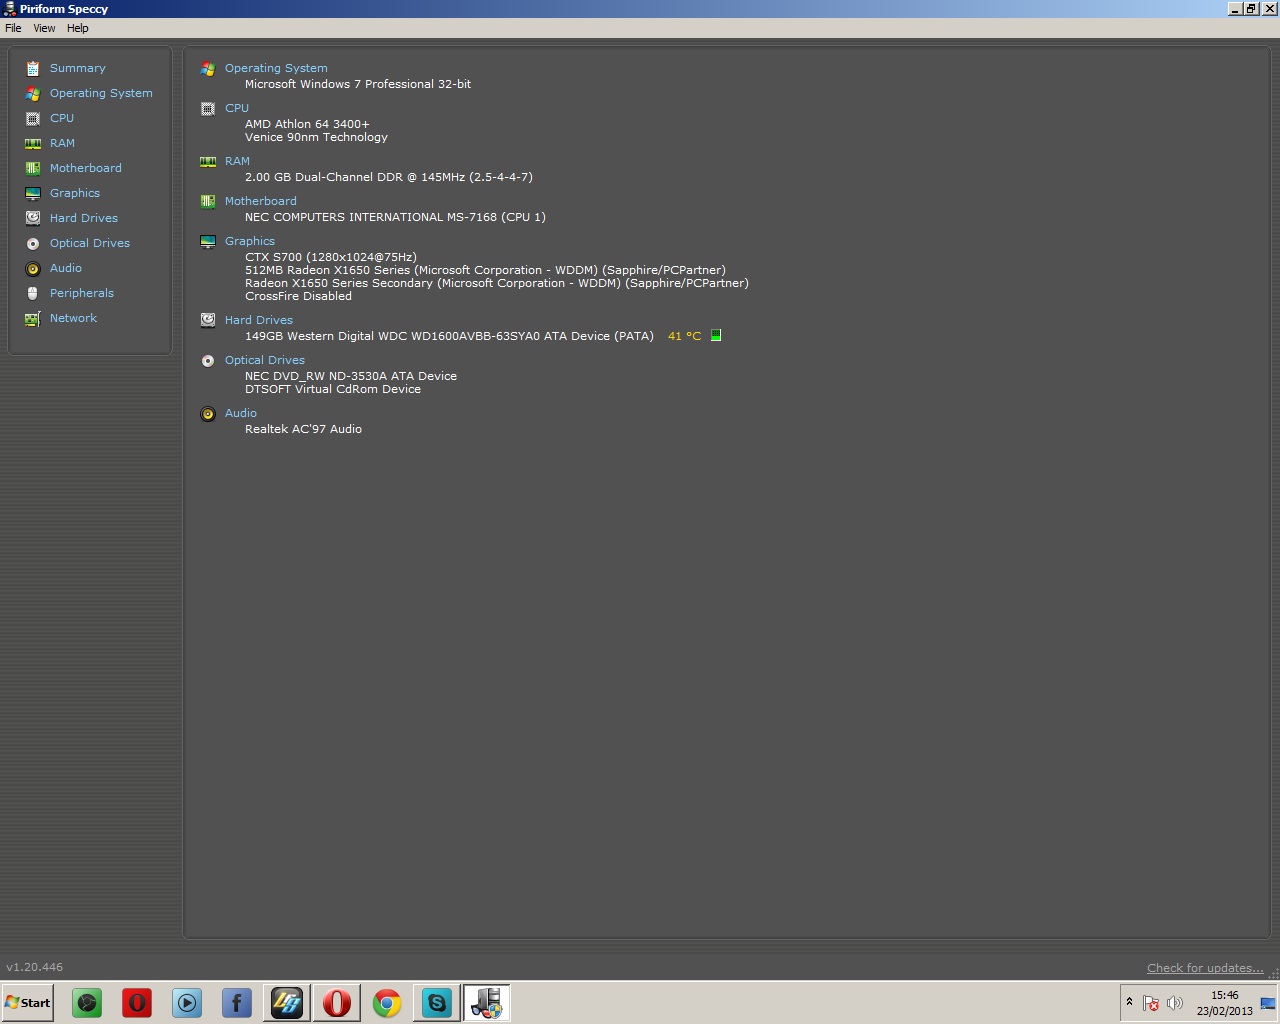Open the Help menu
Screen dimensions: 1280x1024
click(x=78, y=28)
